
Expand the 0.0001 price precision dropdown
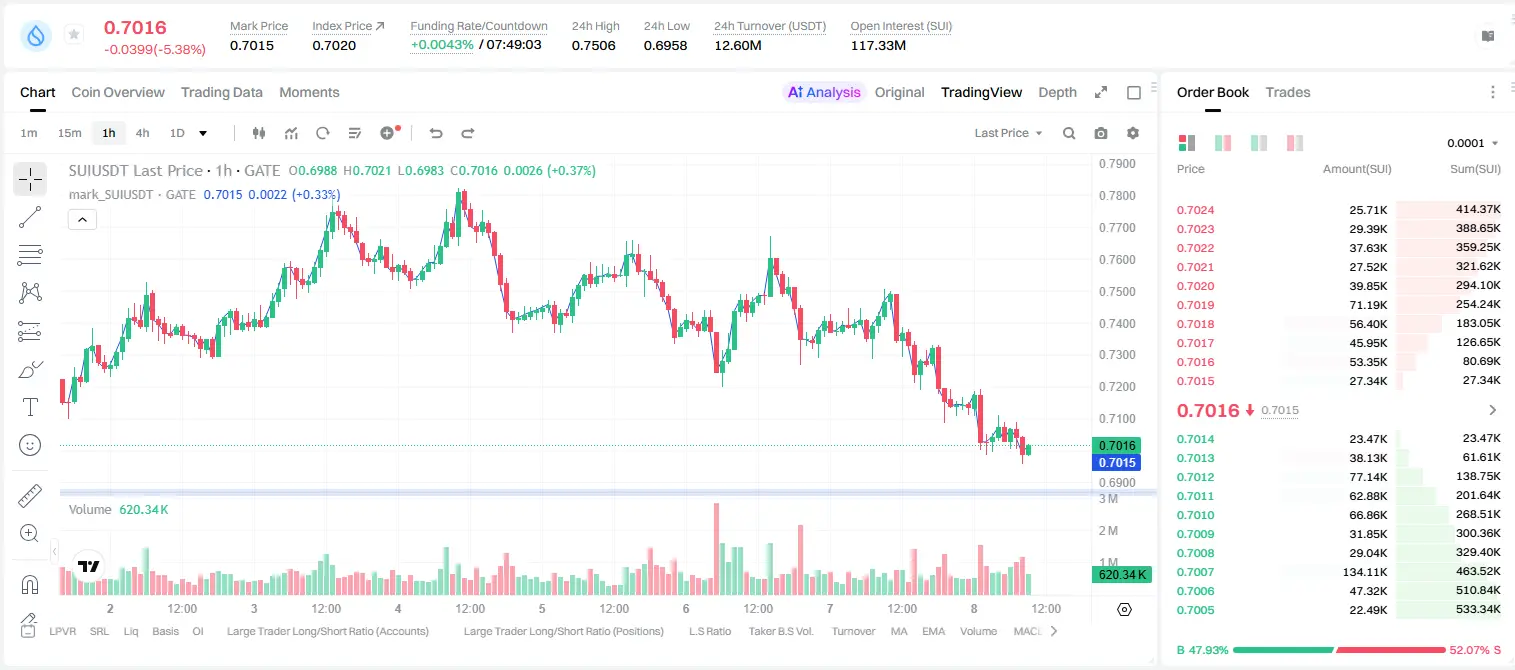(1472, 143)
